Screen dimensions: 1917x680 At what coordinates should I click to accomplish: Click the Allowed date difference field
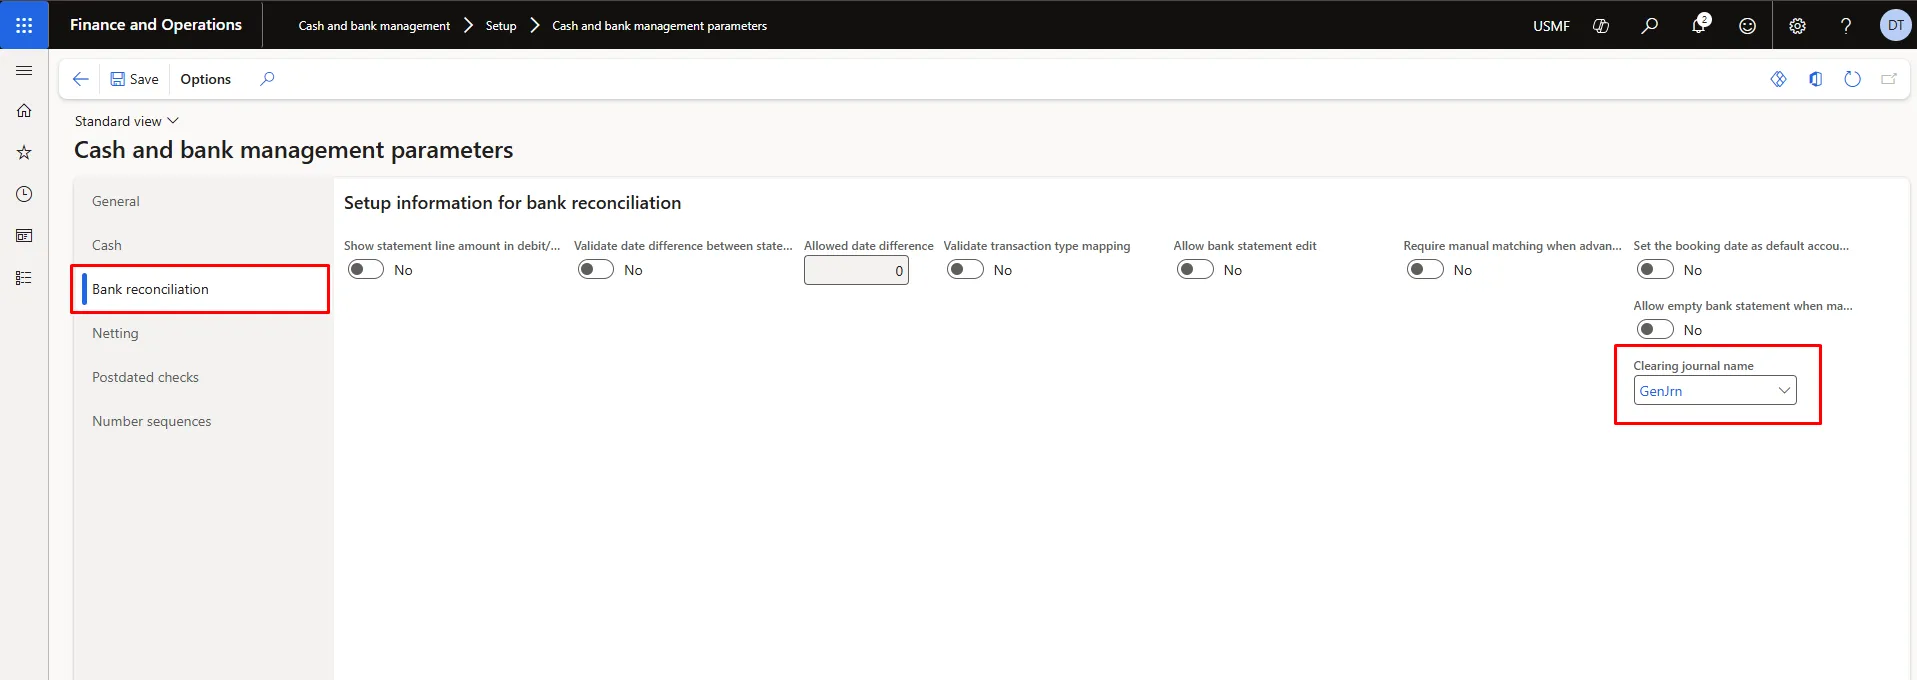[856, 270]
